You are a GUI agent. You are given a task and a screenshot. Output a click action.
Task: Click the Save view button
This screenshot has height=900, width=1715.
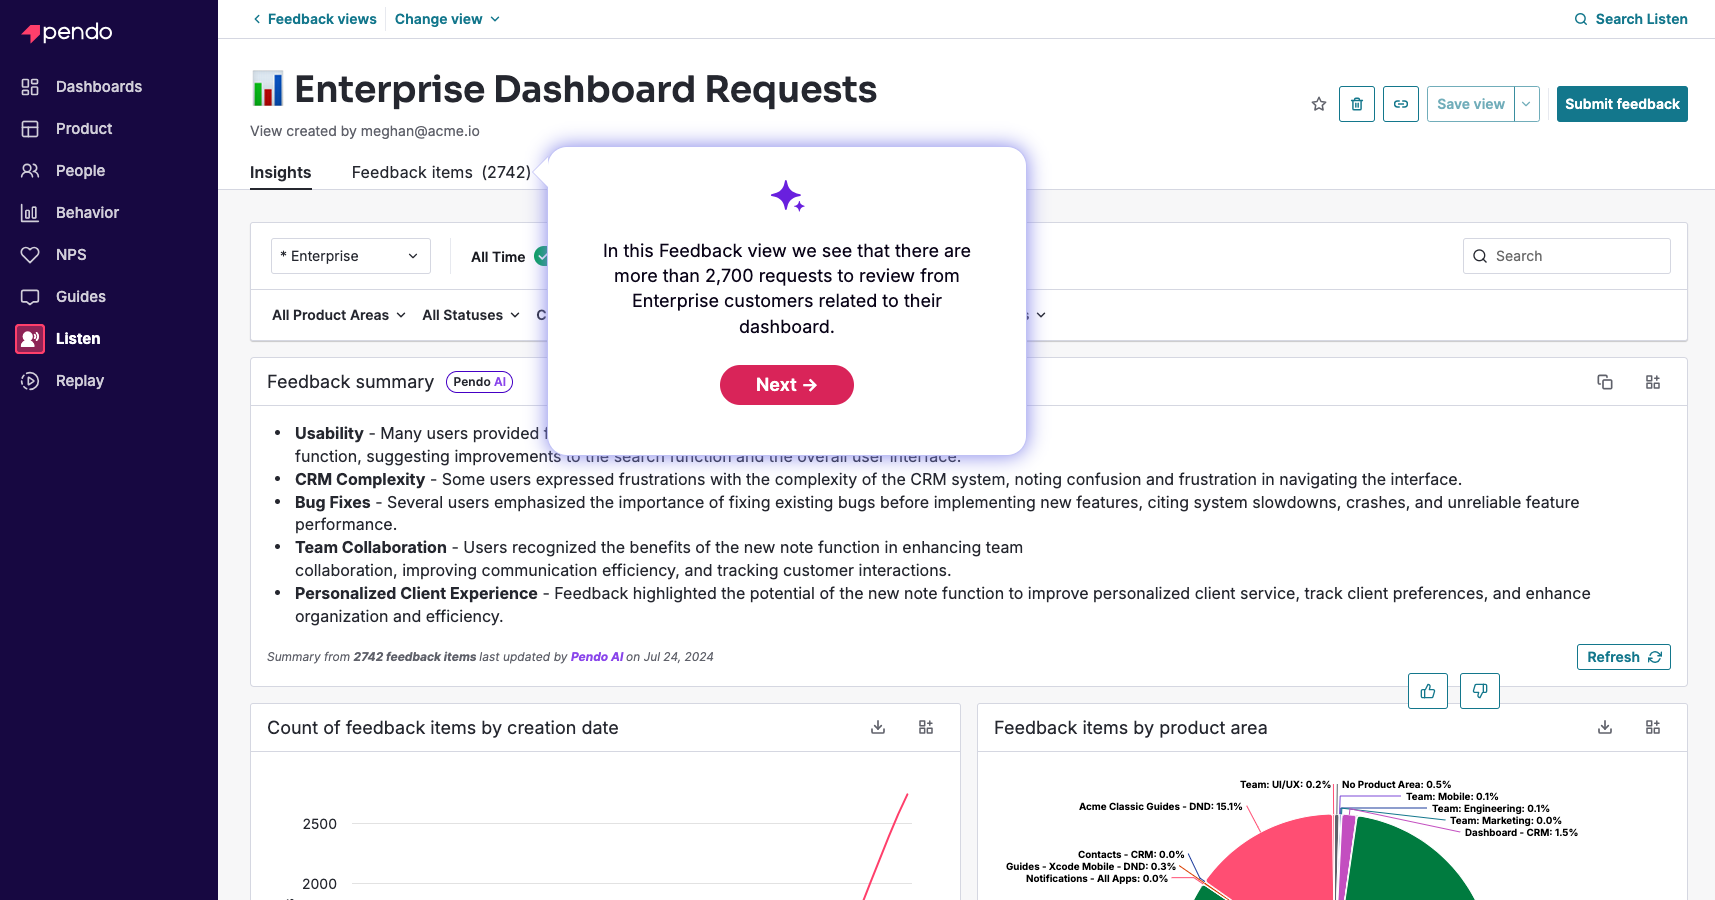[x=1470, y=104]
